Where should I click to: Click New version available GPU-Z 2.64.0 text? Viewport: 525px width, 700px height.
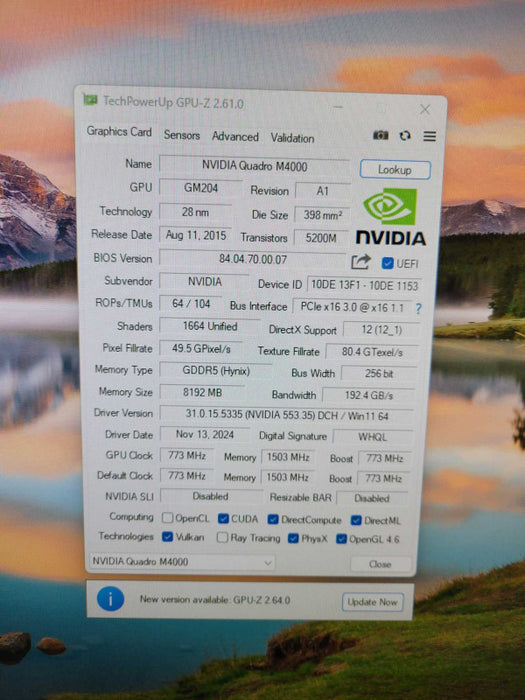pos(215,600)
